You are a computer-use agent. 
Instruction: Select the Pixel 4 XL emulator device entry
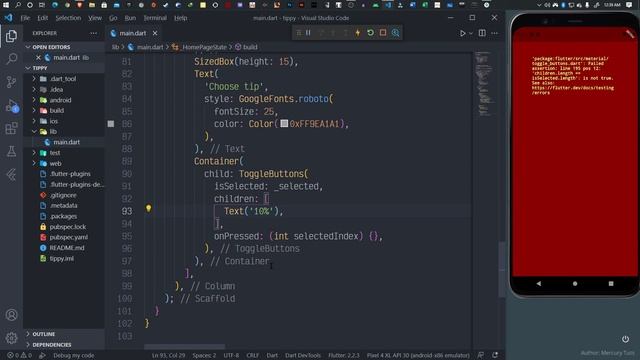click(418, 356)
